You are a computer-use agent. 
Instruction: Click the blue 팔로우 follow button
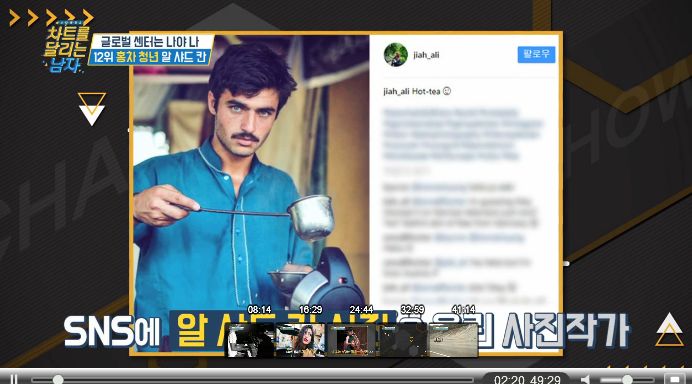(x=536, y=54)
